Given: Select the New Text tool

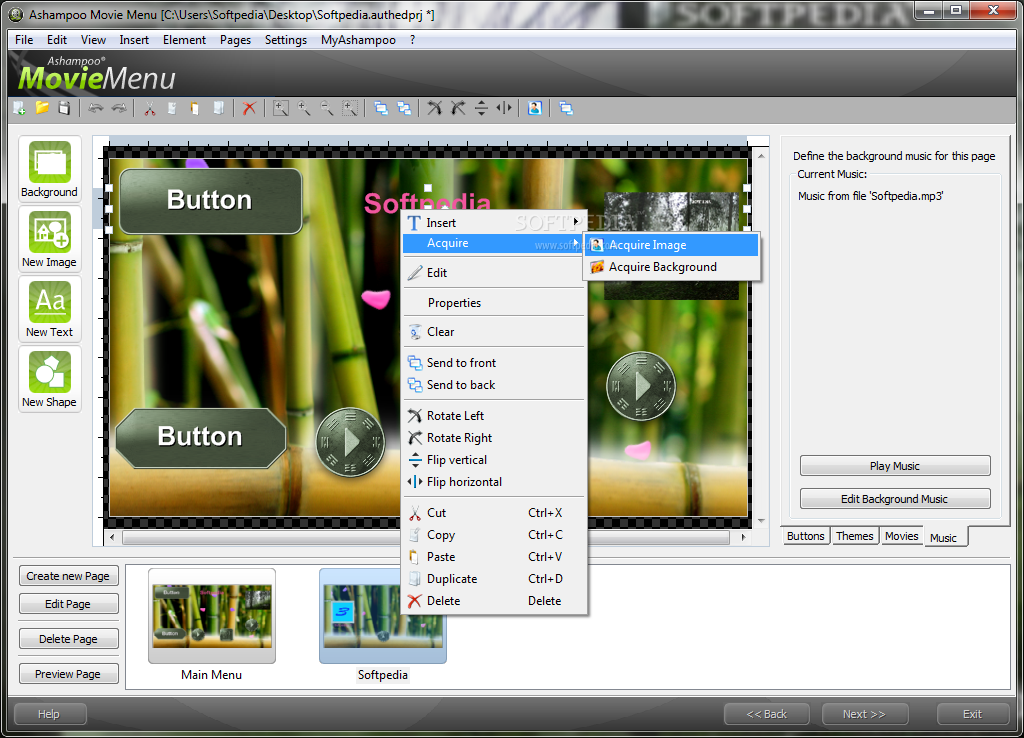Looking at the screenshot, I should (x=50, y=309).
